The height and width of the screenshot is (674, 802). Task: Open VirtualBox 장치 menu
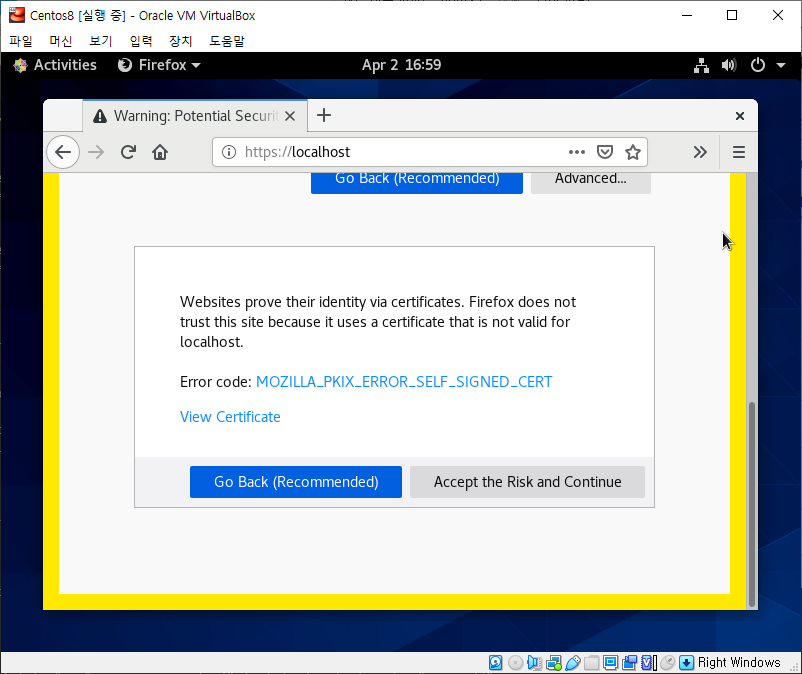pyautogui.click(x=181, y=41)
